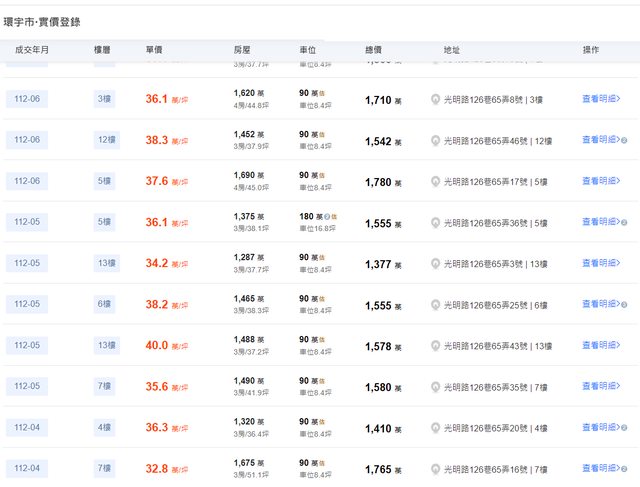Image resolution: width=640 pixels, height=487 pixels.
Task: Select the 12樓 floor badge
Action: (107, 141)
